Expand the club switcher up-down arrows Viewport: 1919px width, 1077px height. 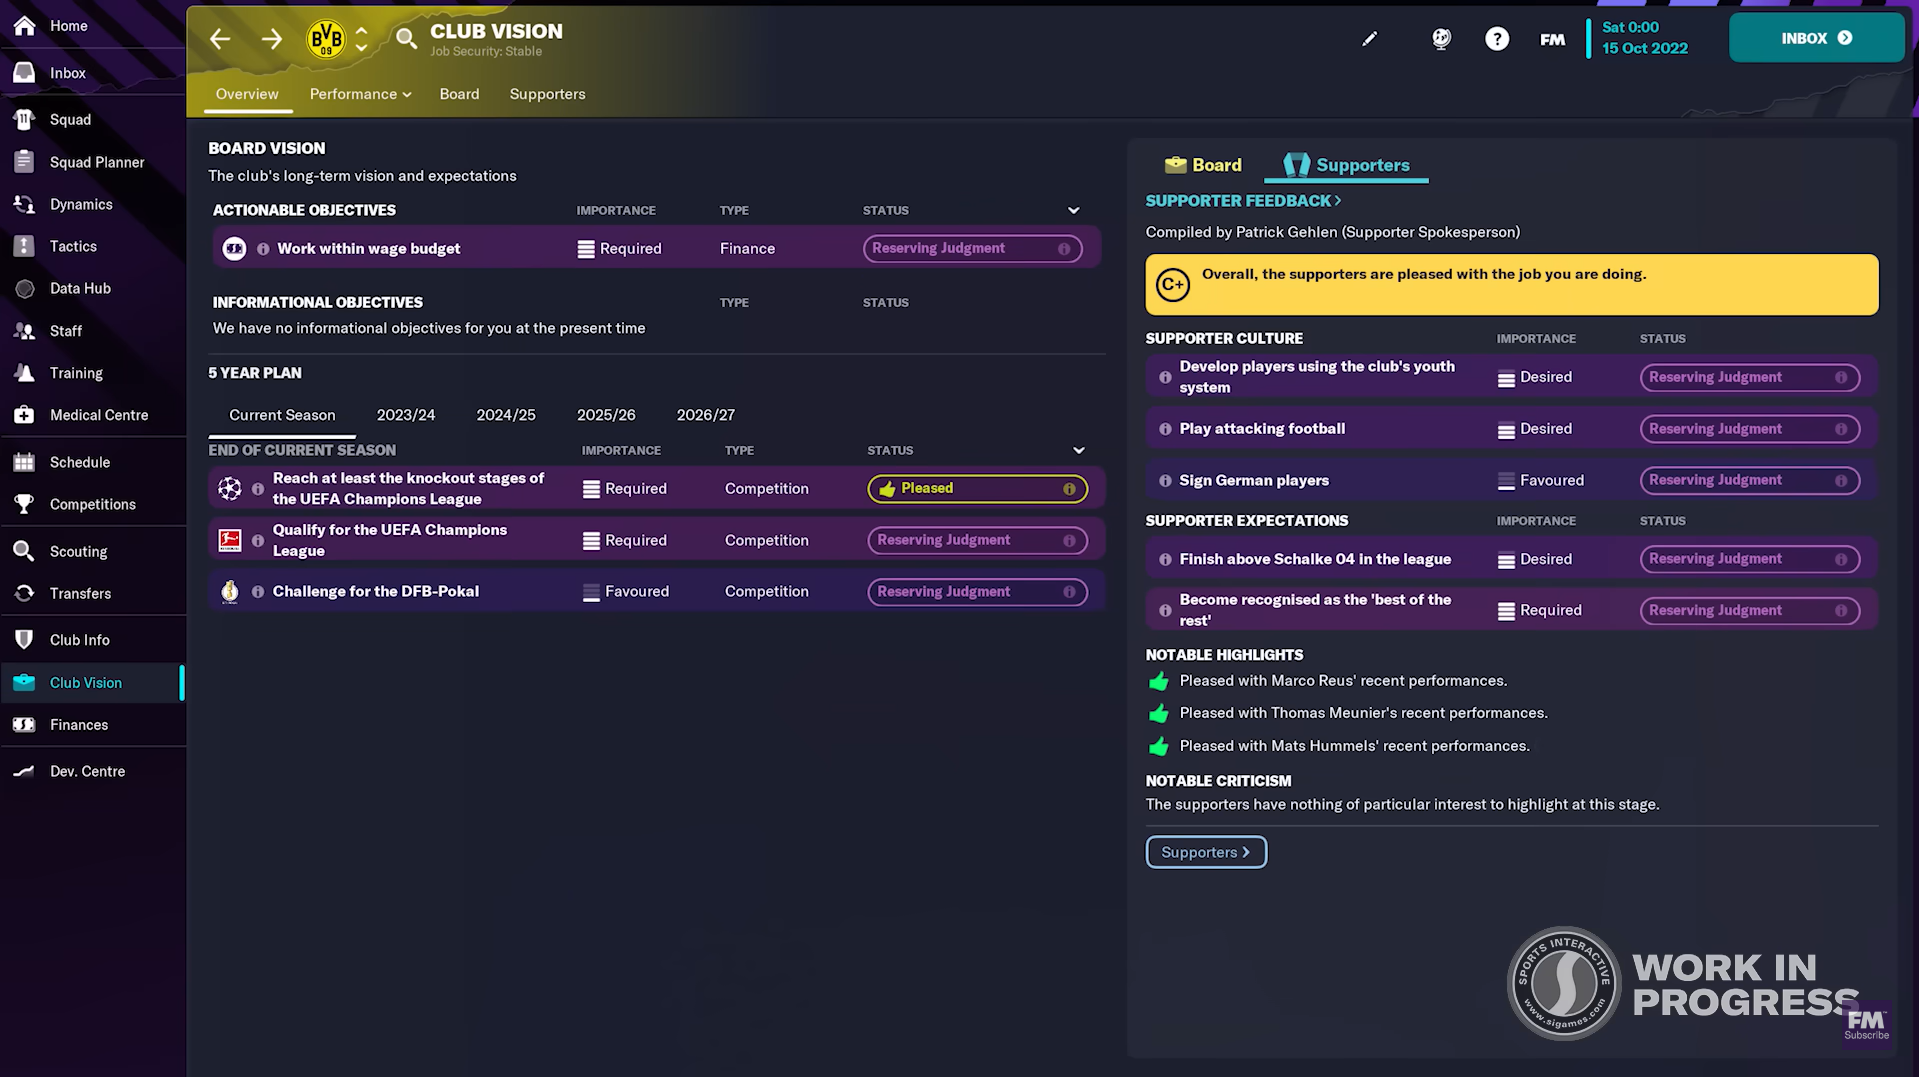[x=362, y=39]
